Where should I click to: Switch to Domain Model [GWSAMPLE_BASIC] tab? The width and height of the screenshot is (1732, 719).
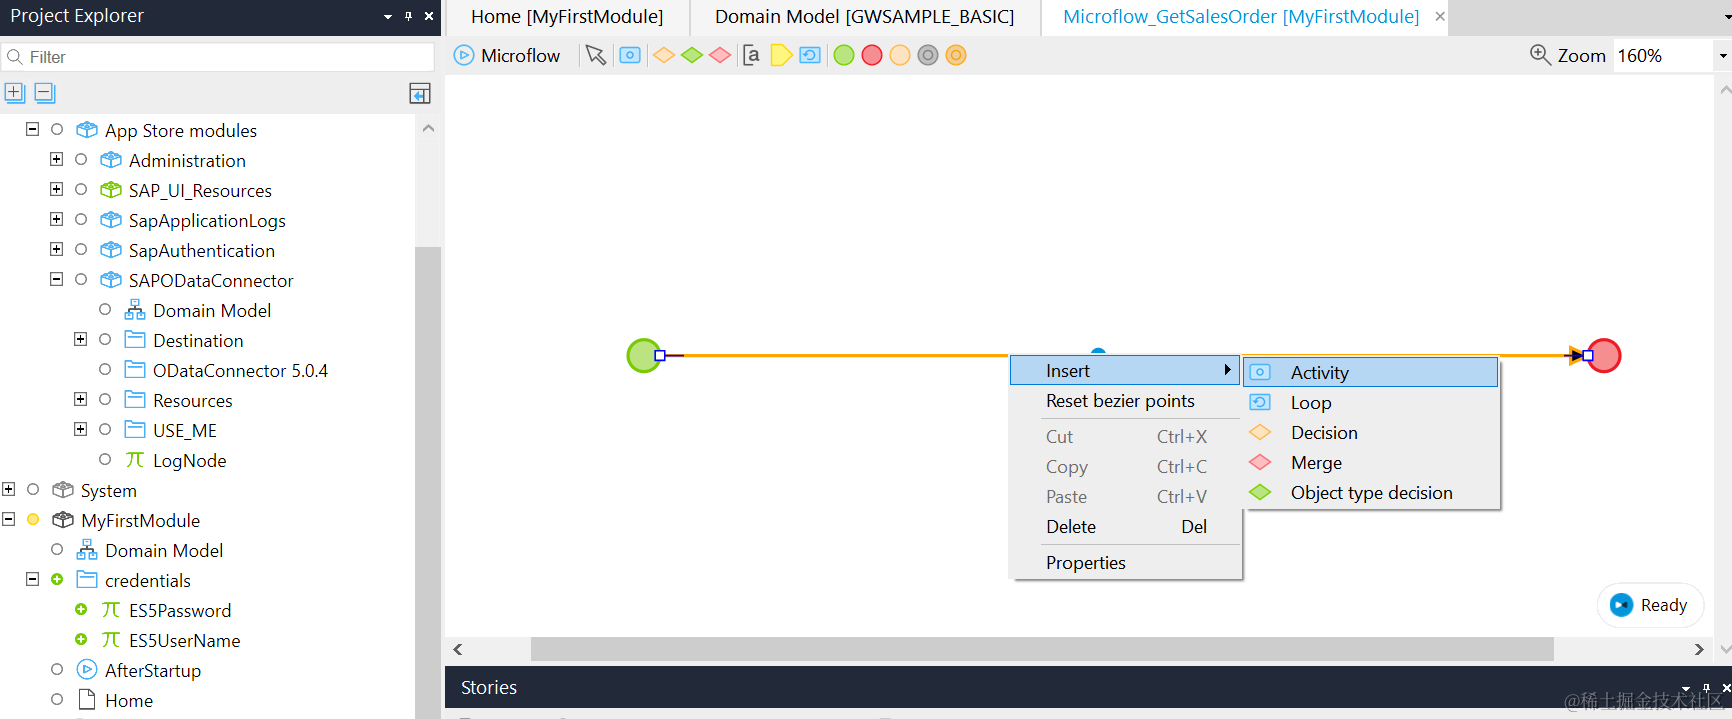tap(864, 16)
